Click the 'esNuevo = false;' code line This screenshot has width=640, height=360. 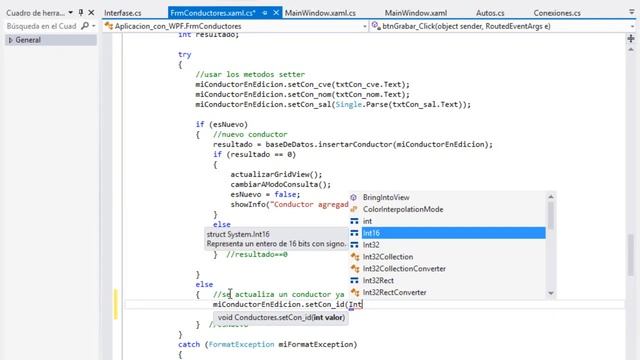265,194
